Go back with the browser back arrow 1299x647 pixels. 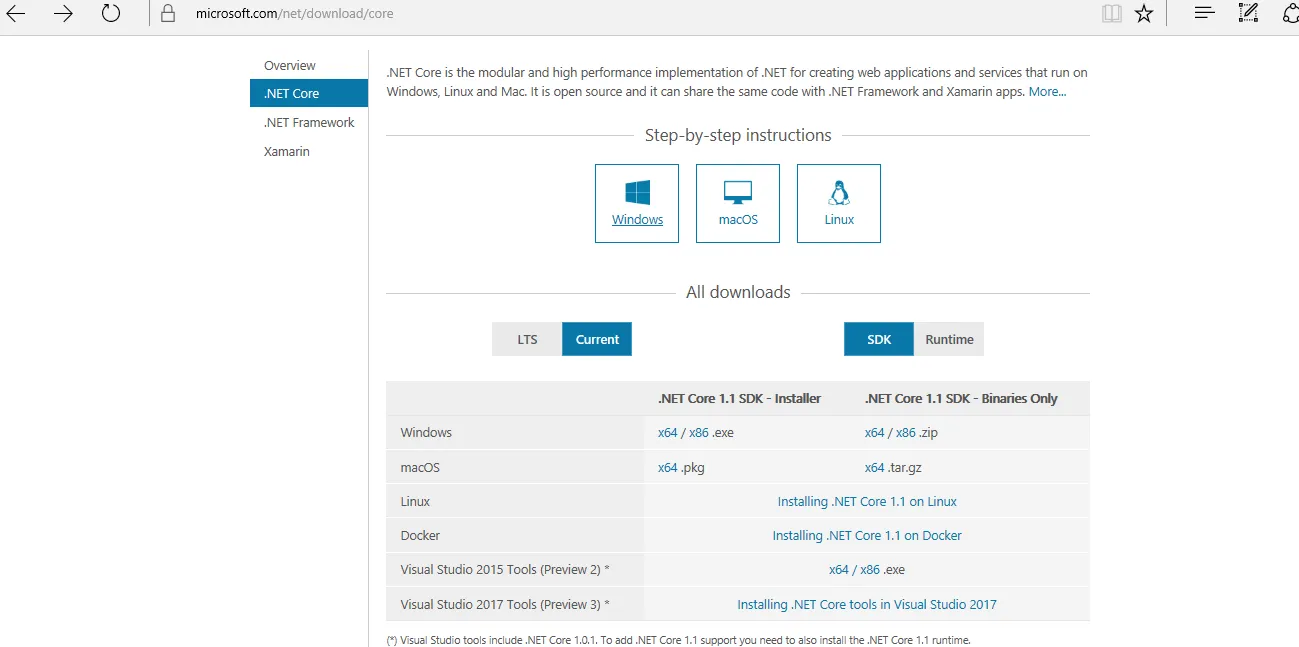[x=15, y=14]
